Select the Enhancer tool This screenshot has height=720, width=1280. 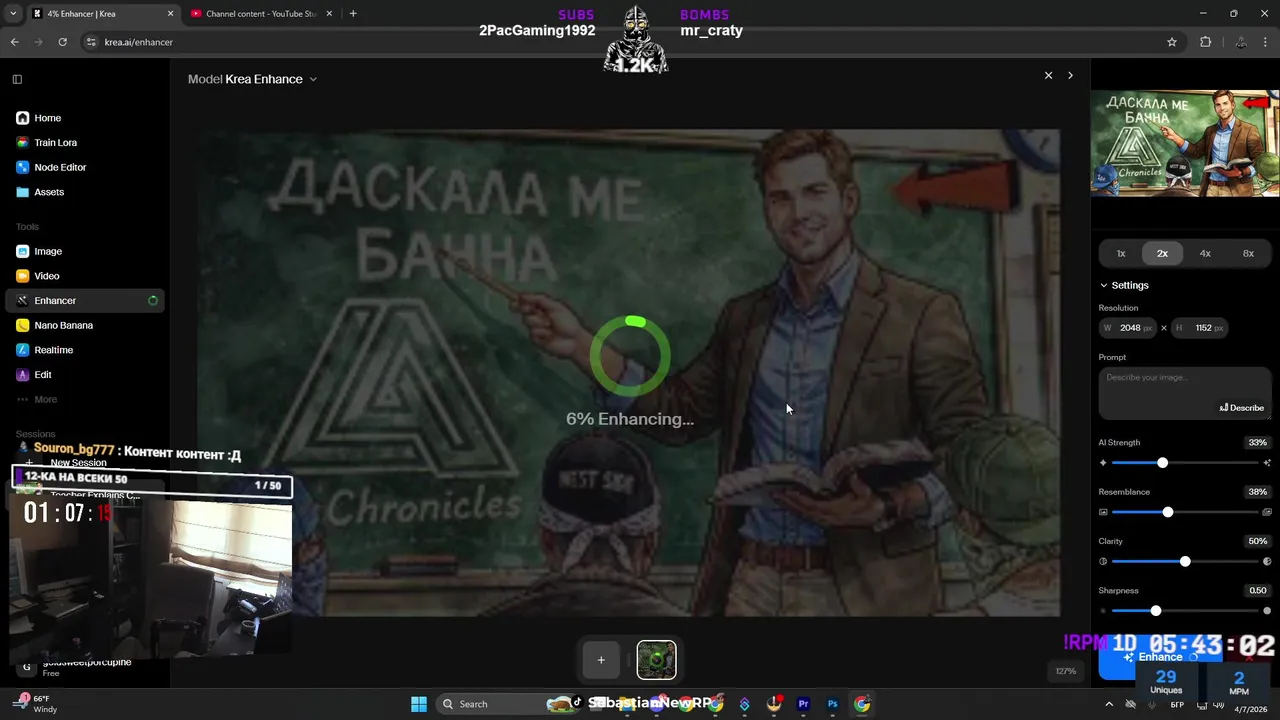85,300
